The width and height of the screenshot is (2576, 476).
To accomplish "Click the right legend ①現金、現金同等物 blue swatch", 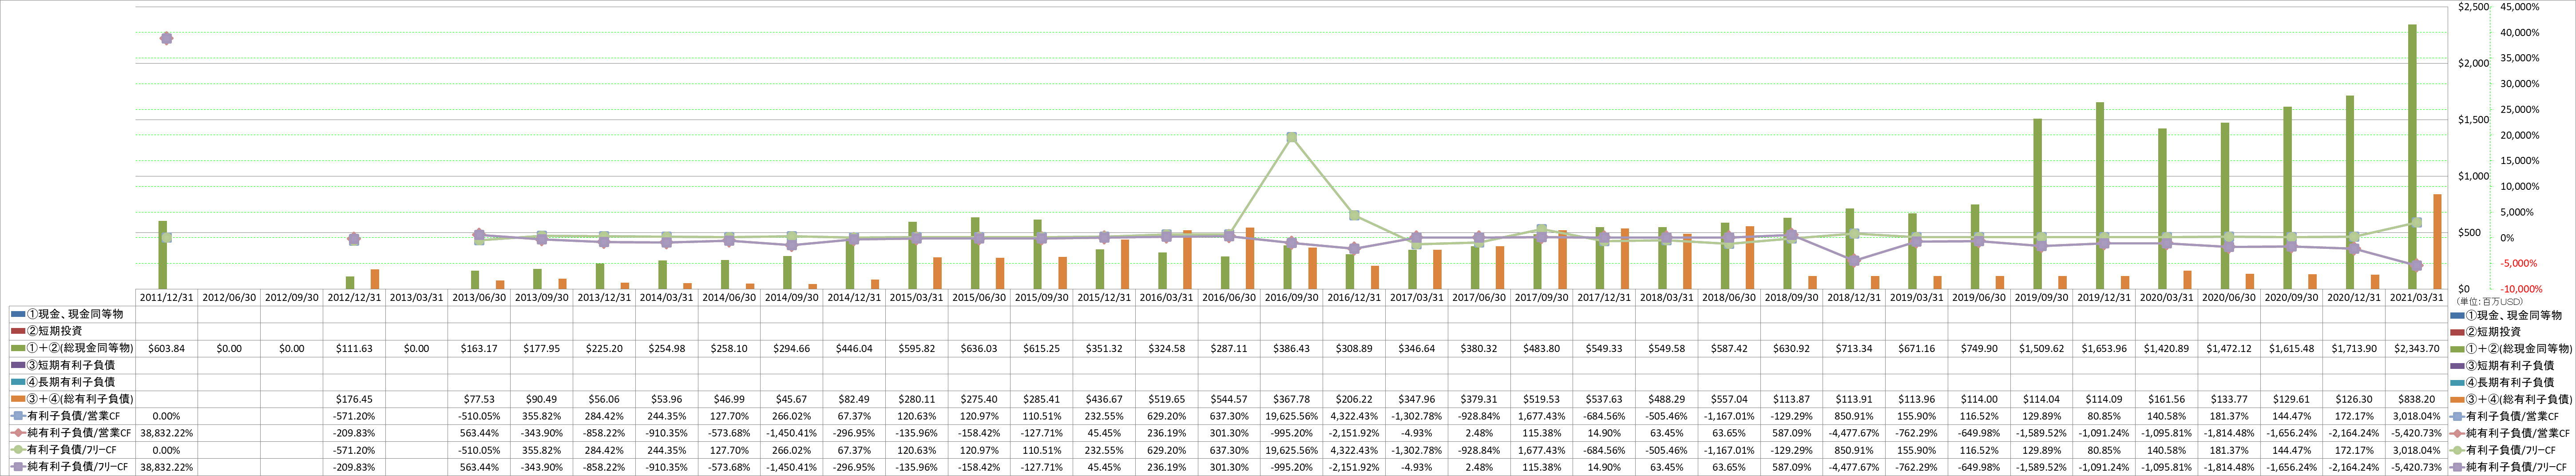I will tap(2458, 315).
